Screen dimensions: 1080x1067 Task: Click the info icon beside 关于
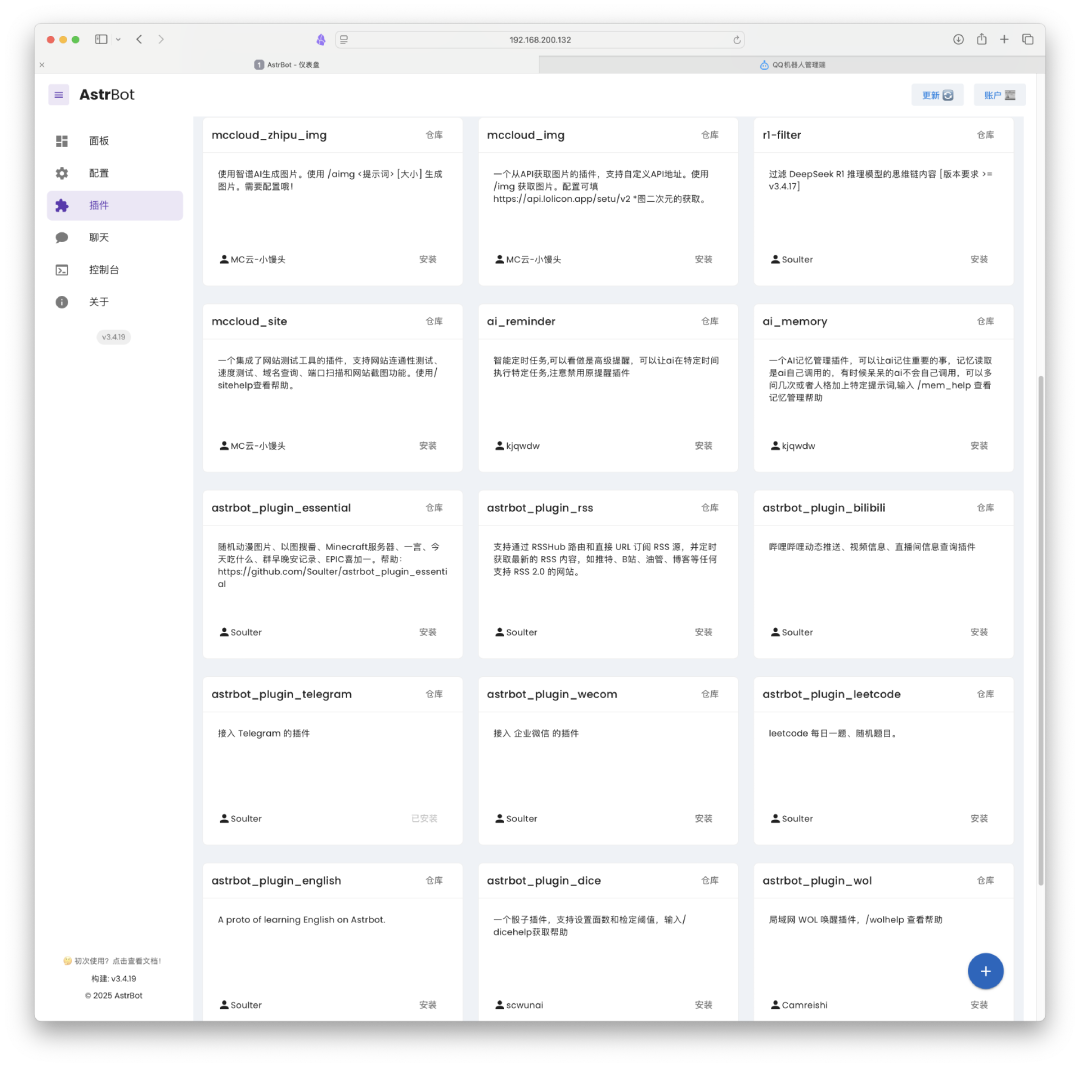click(x=62, y=302)
